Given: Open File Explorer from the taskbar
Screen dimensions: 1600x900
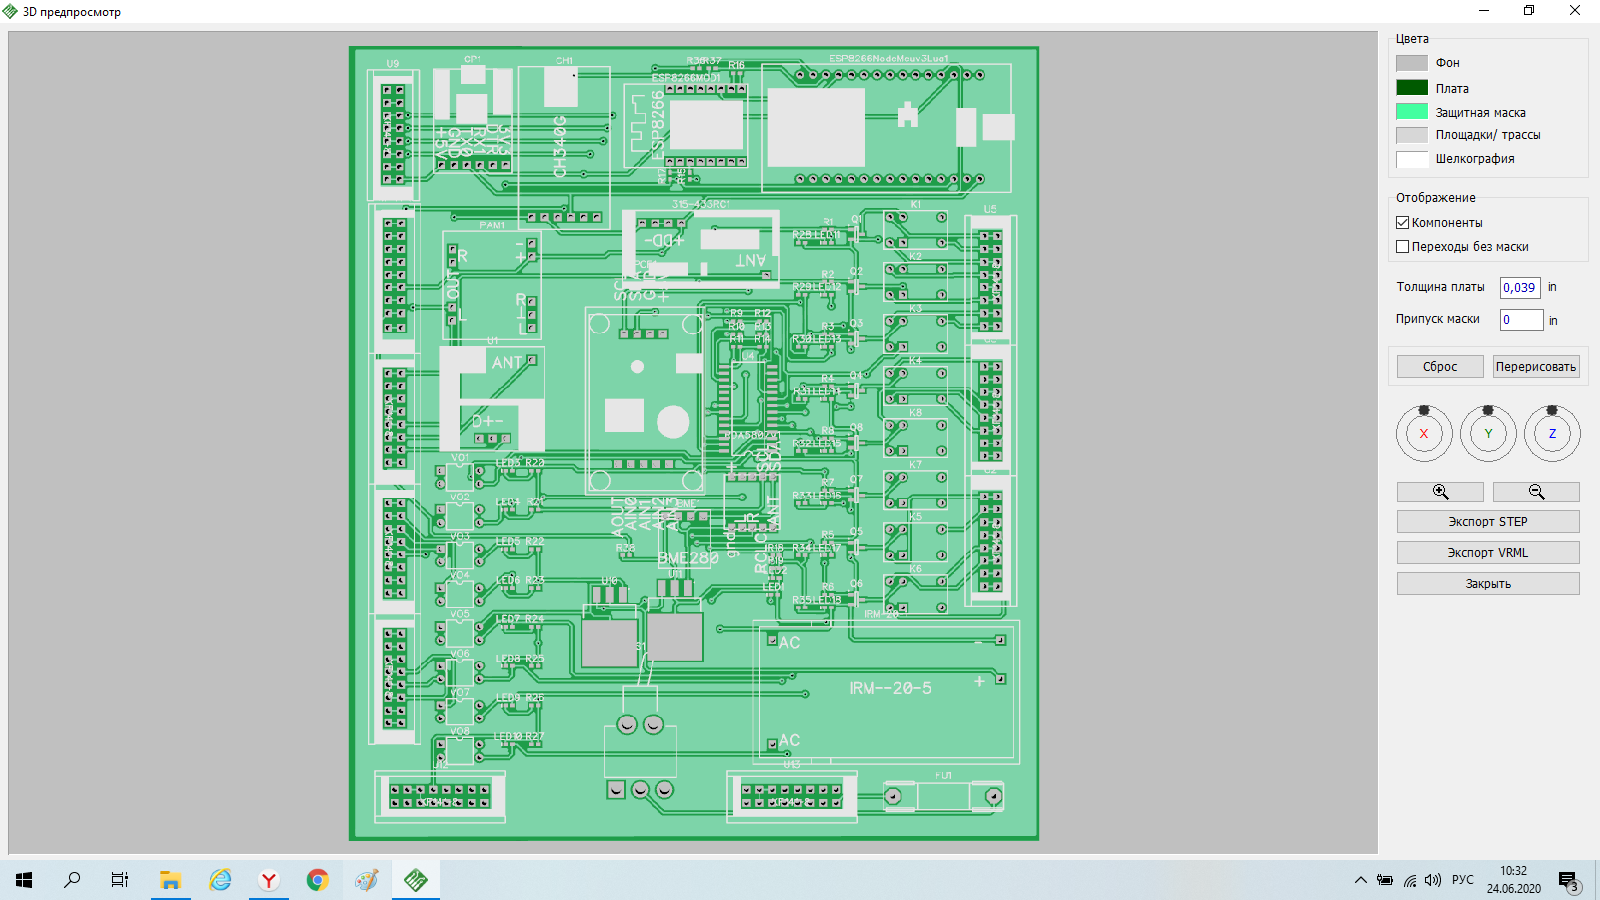Looking at the screenshot, I should (x=170, y=880).
